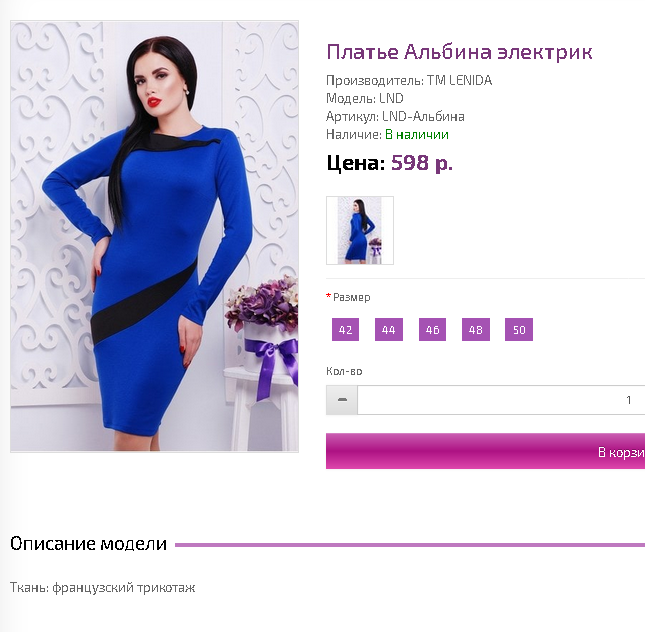Image resolution: width=645 pixels, height=632 pixels.
Task: Click the LND-Альбина article number
Action: [423, 116]
